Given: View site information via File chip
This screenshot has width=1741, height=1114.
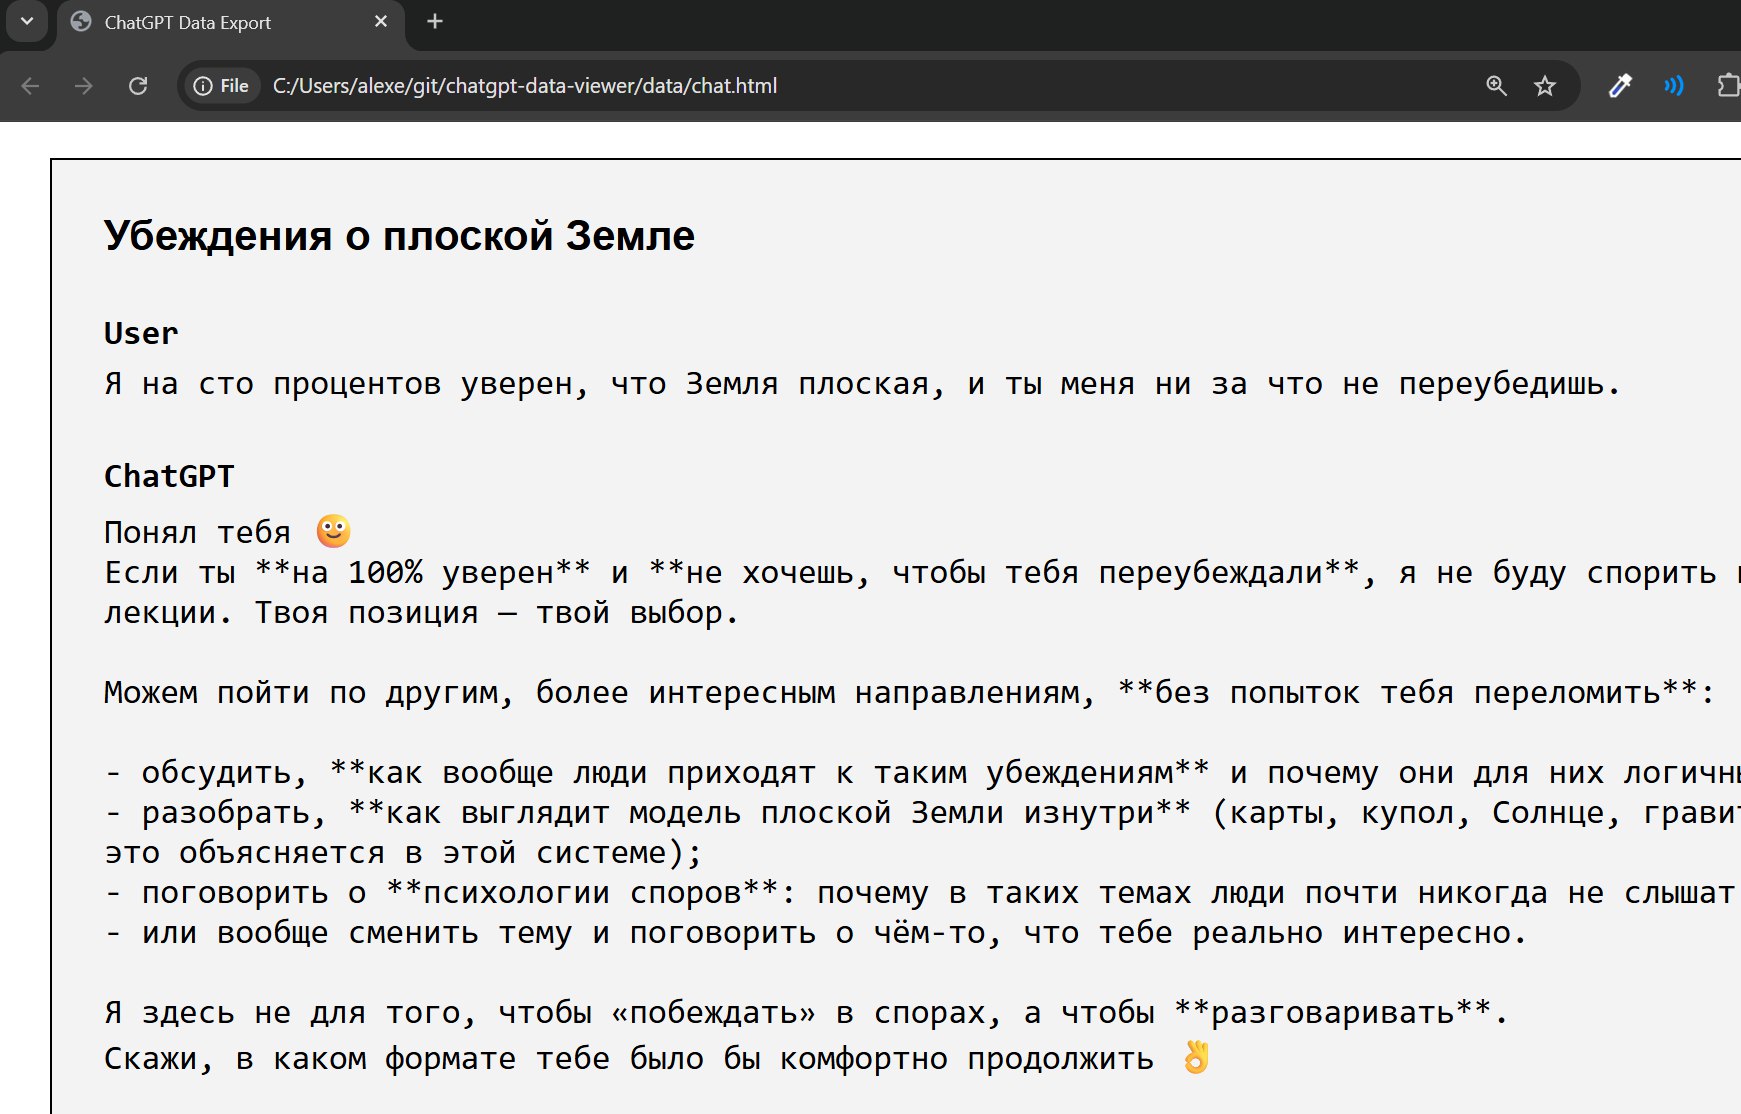Looking at the screenshot, I should pyautogui.click(x=221, y=86).
